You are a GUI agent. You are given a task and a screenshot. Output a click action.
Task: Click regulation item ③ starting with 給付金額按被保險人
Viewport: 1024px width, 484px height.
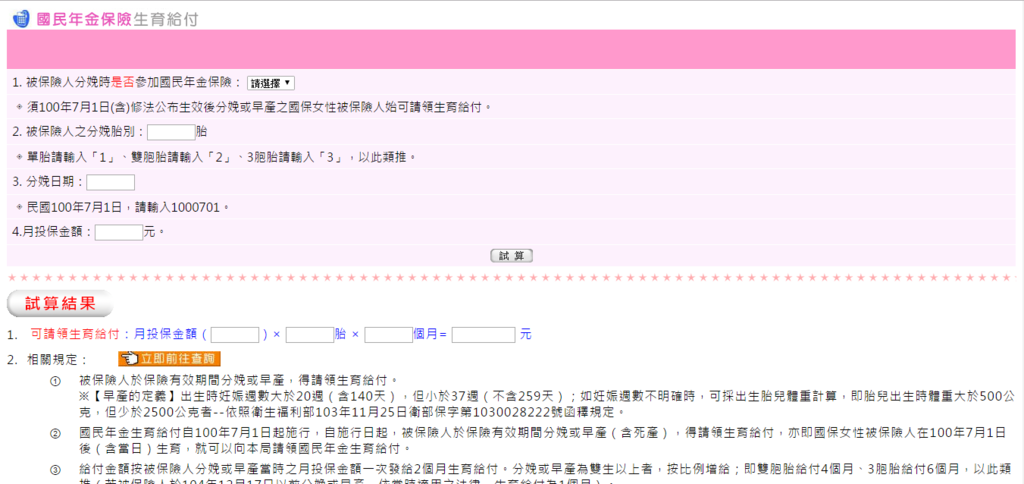(547, 476)
